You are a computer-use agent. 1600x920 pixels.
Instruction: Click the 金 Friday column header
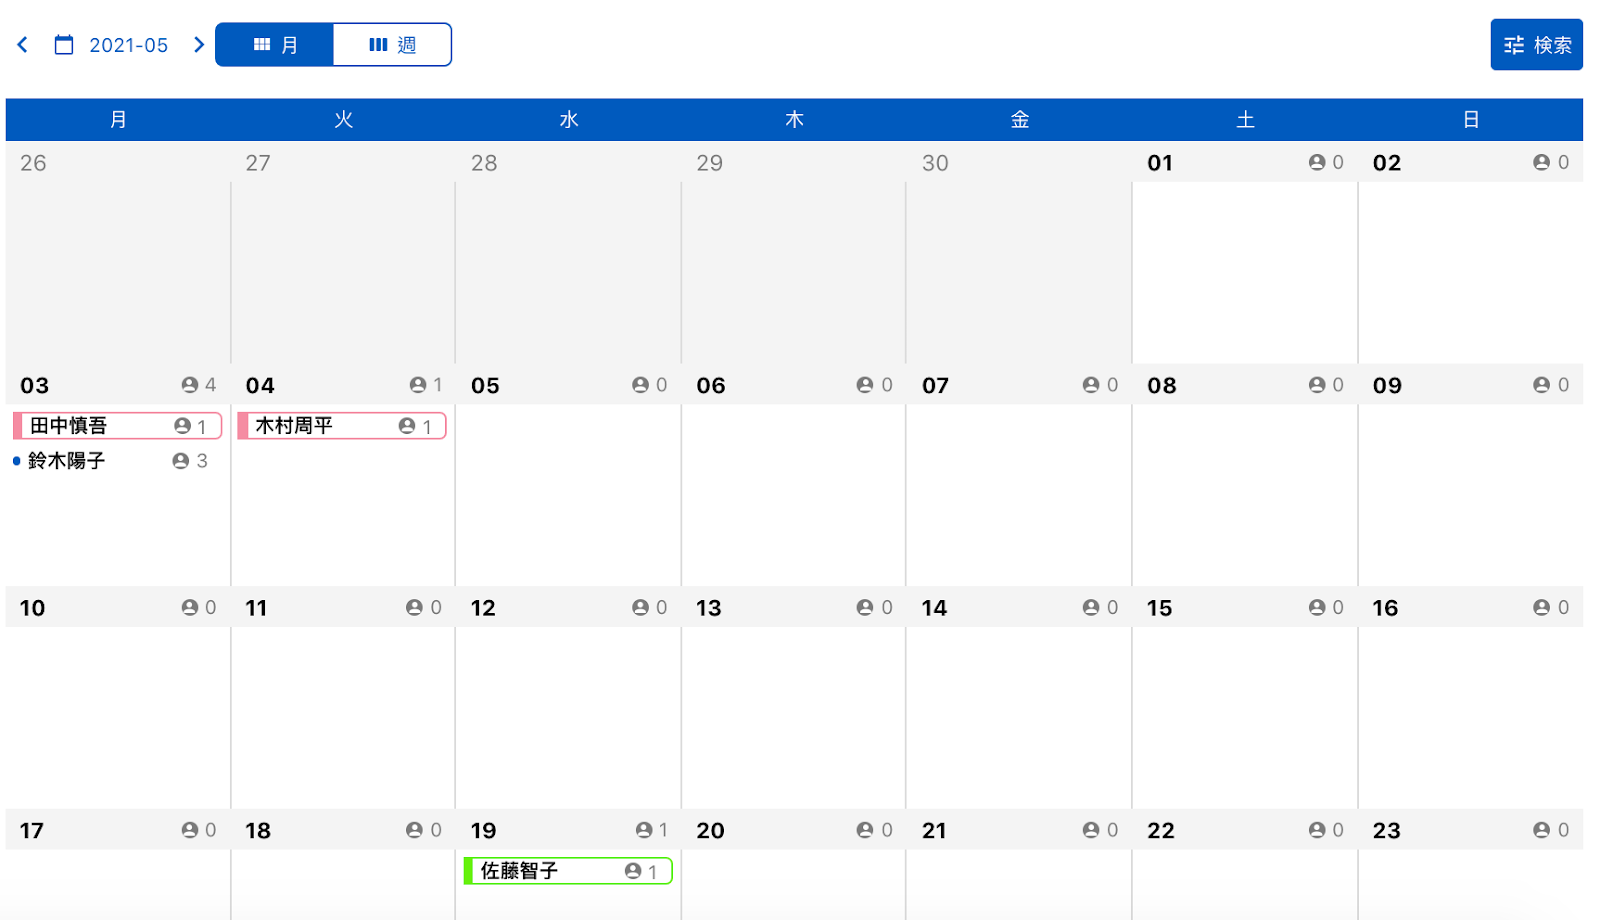coord(1020,120)
